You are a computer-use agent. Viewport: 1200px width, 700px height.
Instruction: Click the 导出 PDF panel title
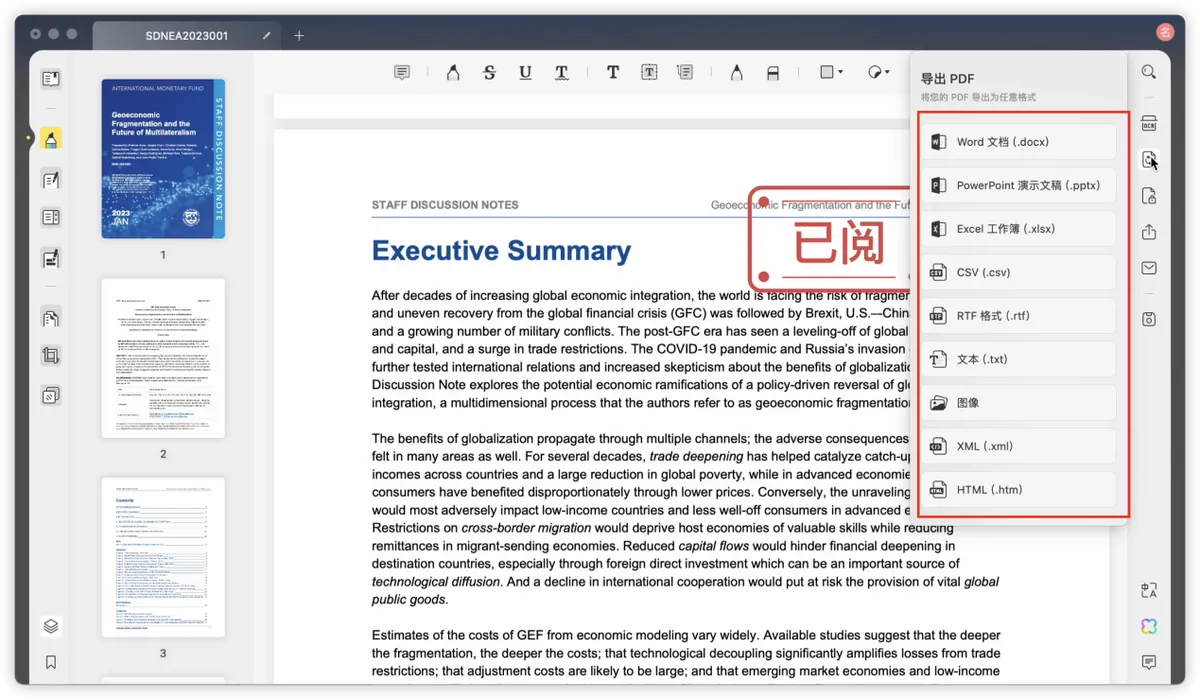[947, 78]
